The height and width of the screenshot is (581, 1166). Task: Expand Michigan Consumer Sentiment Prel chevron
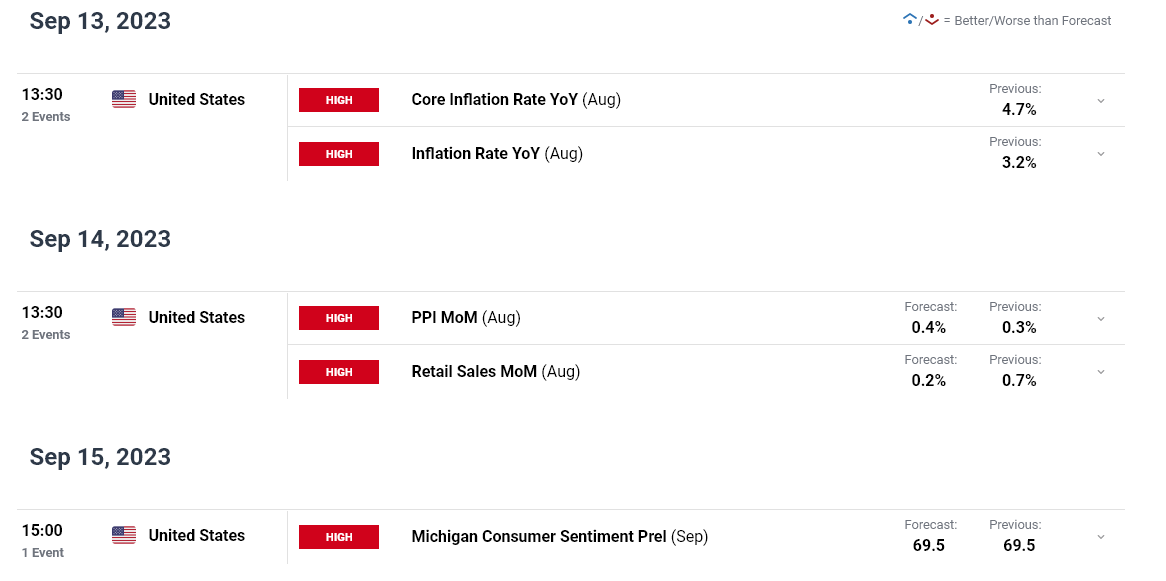coord(1101,537)
